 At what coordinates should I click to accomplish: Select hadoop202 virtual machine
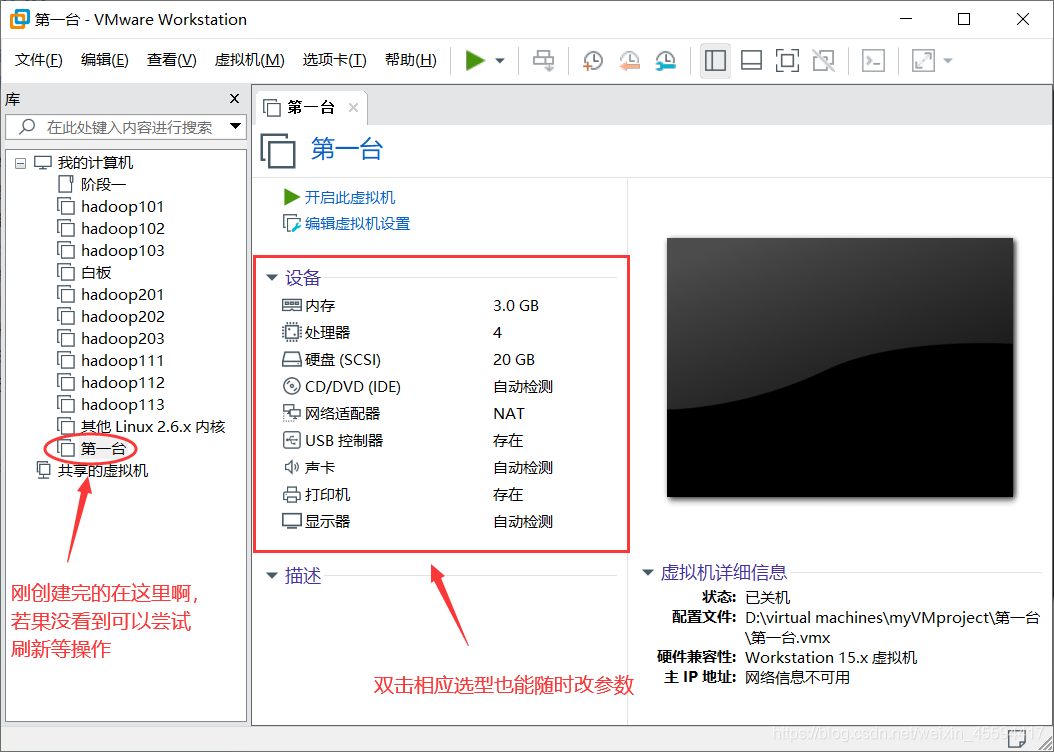pyautogui.click(x=111, y=317)
